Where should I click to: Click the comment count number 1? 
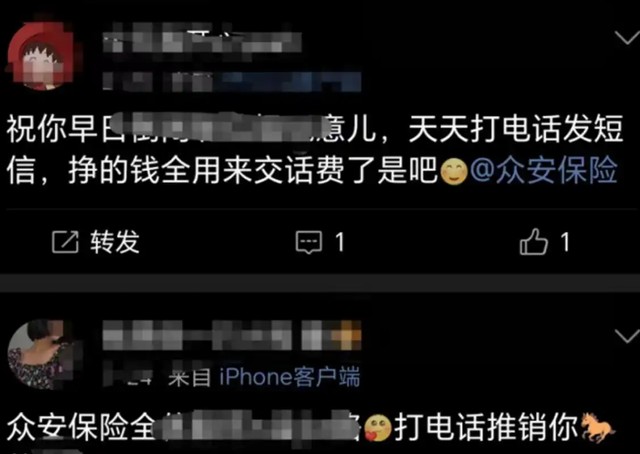[340, 242]
